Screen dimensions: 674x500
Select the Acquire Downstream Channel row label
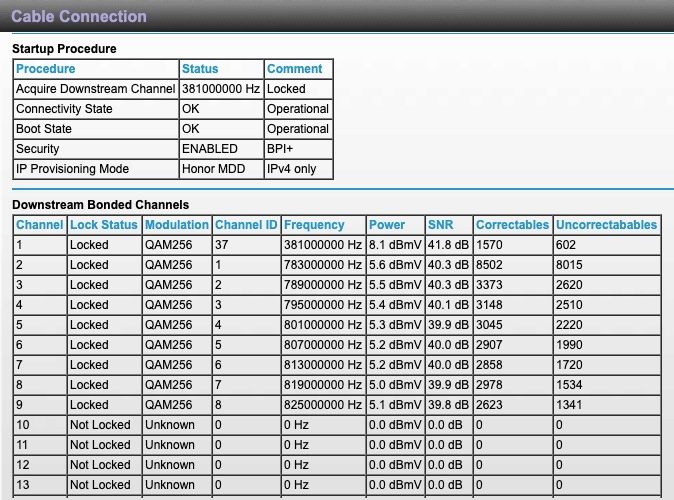tap(94, 89)
